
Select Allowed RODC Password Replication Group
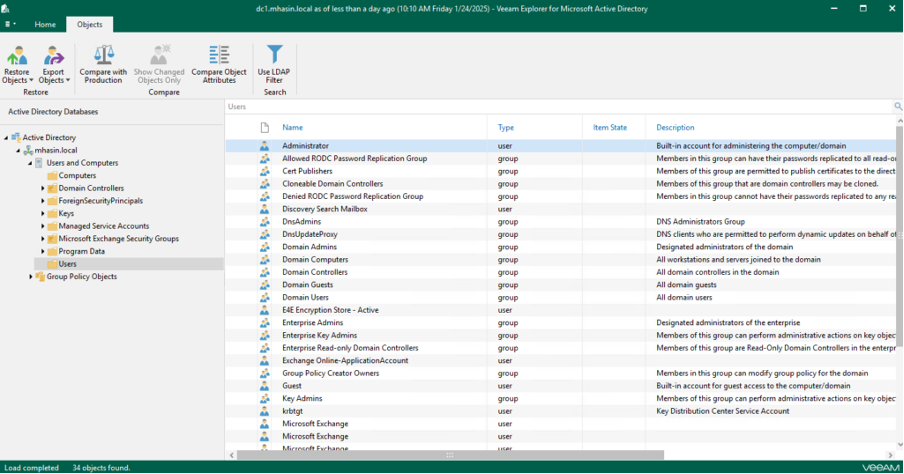tap(560, 159)
